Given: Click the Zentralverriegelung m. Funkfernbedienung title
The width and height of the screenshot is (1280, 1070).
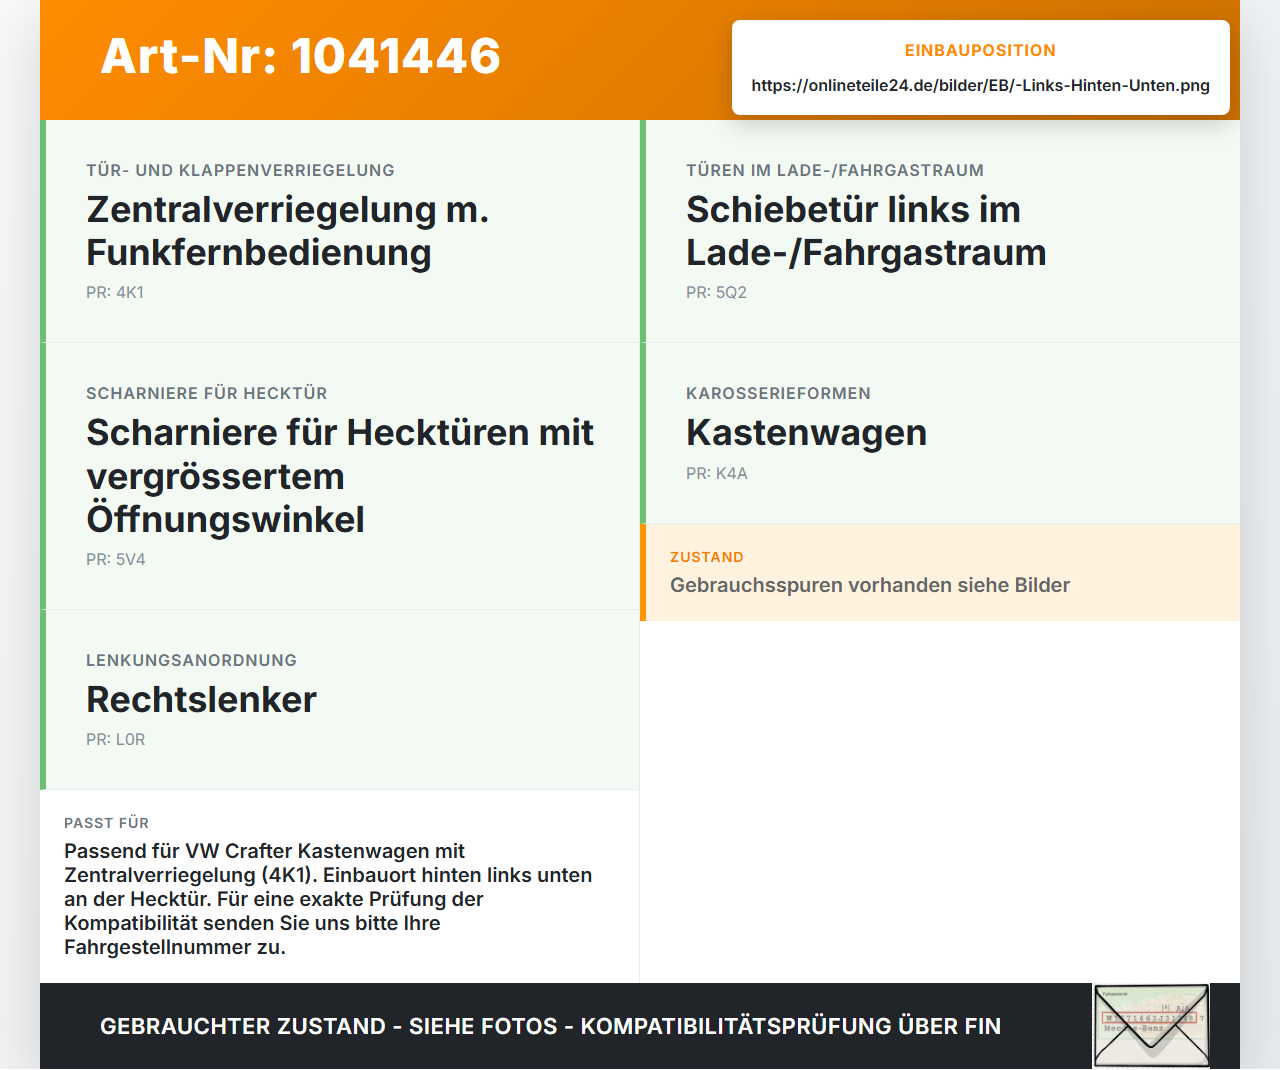Looking at the screenshot, I should tap(288, 231).
